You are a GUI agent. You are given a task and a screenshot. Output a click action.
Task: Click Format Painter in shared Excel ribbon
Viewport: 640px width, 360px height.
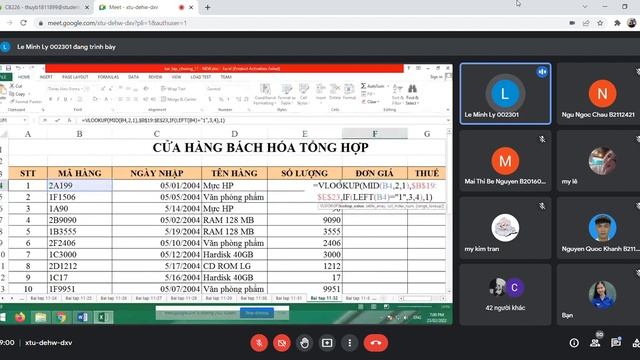pyautogui.click(x=25, y=101)
